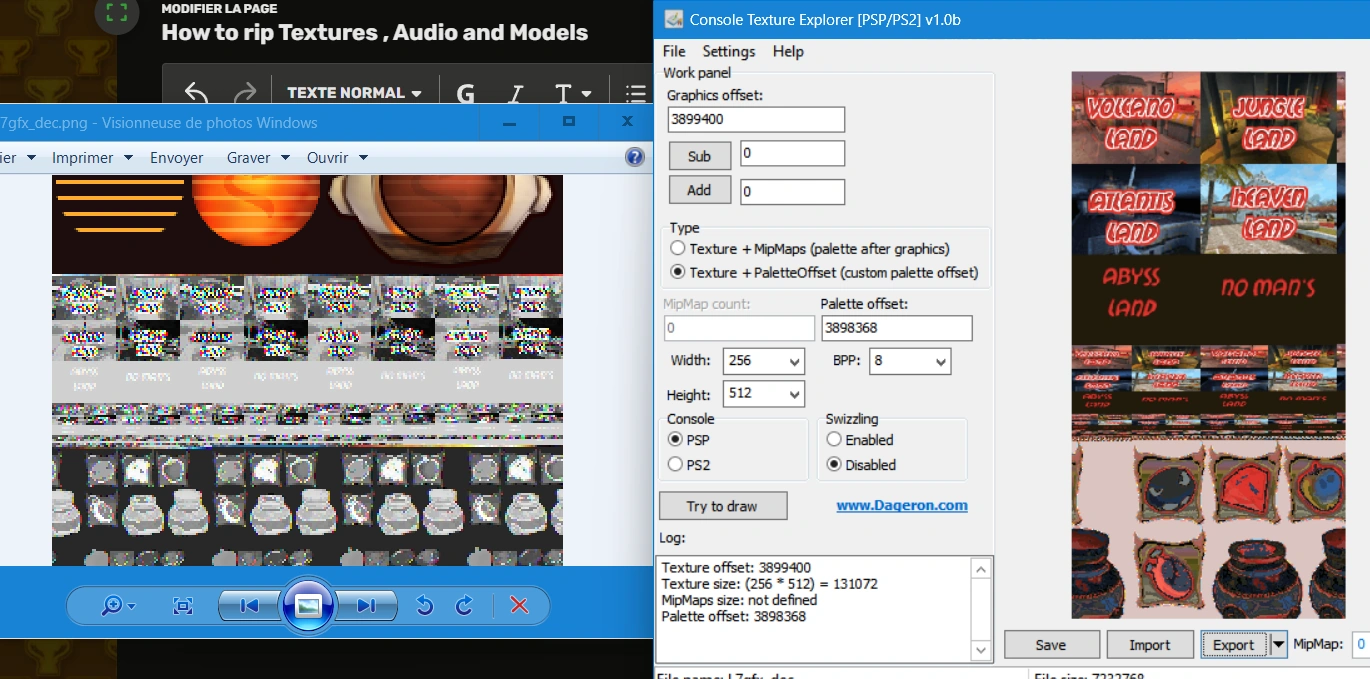The width and height of the screenshot is (1370, 679).
Task: Go to next image in photo viewer
Action: point(366,605)
